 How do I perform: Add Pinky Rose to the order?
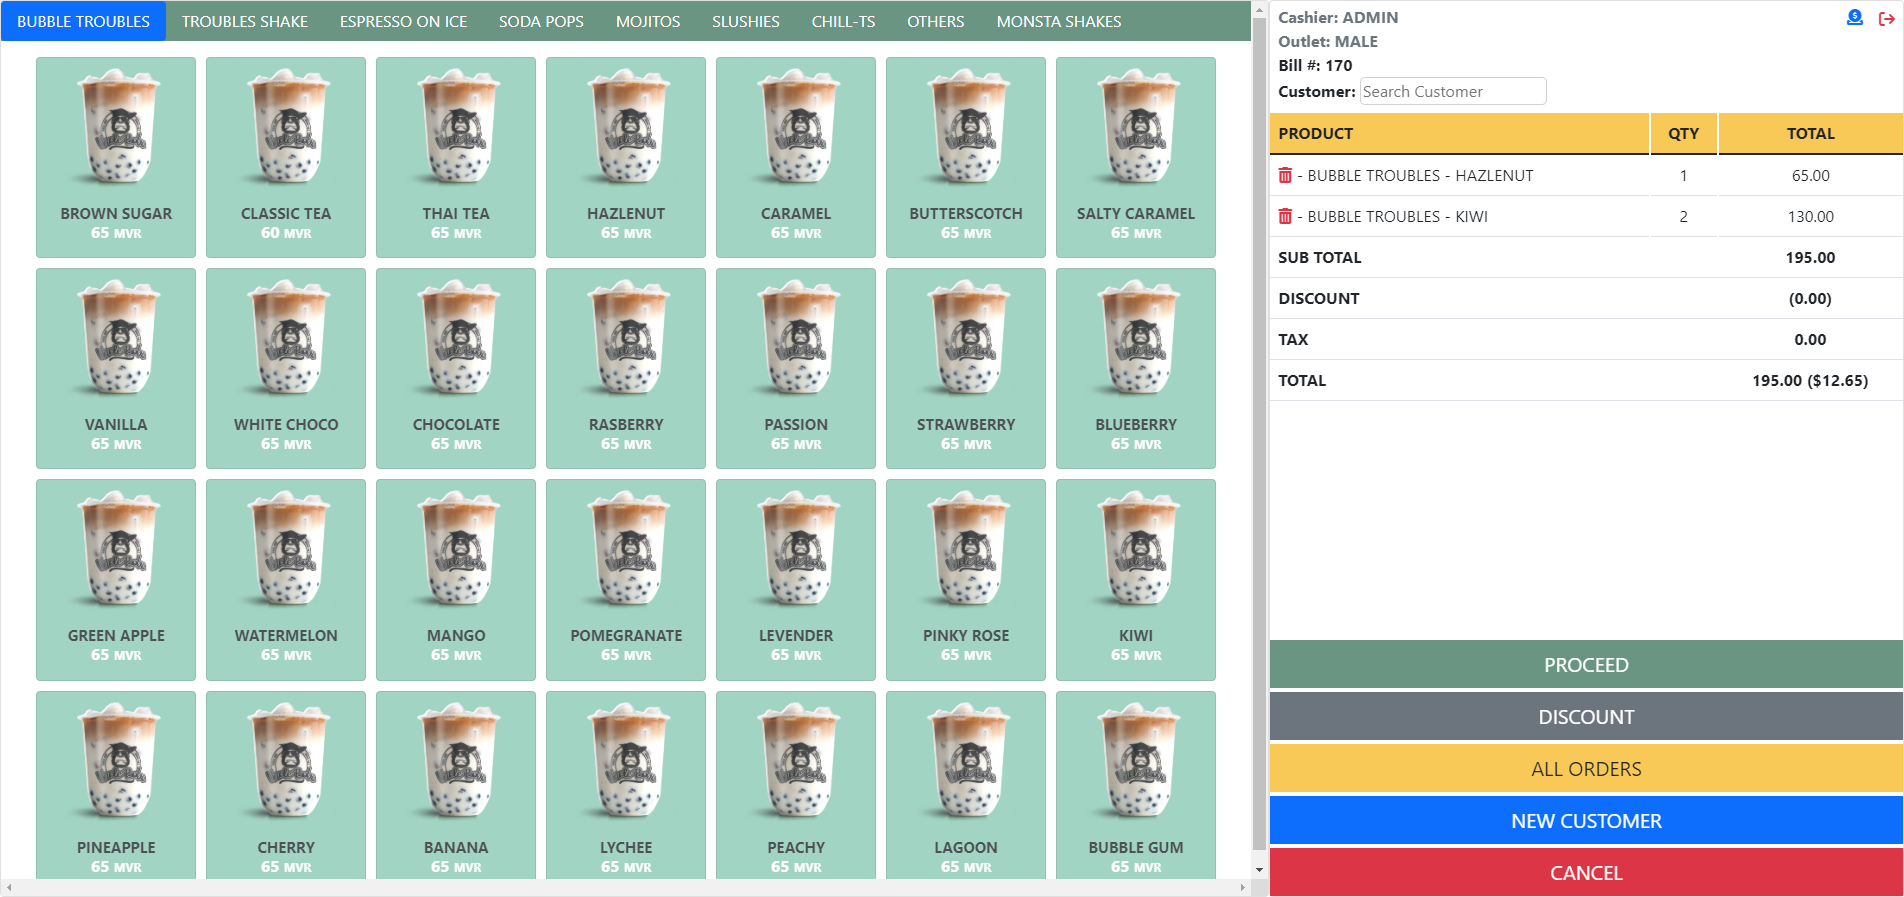965,579
